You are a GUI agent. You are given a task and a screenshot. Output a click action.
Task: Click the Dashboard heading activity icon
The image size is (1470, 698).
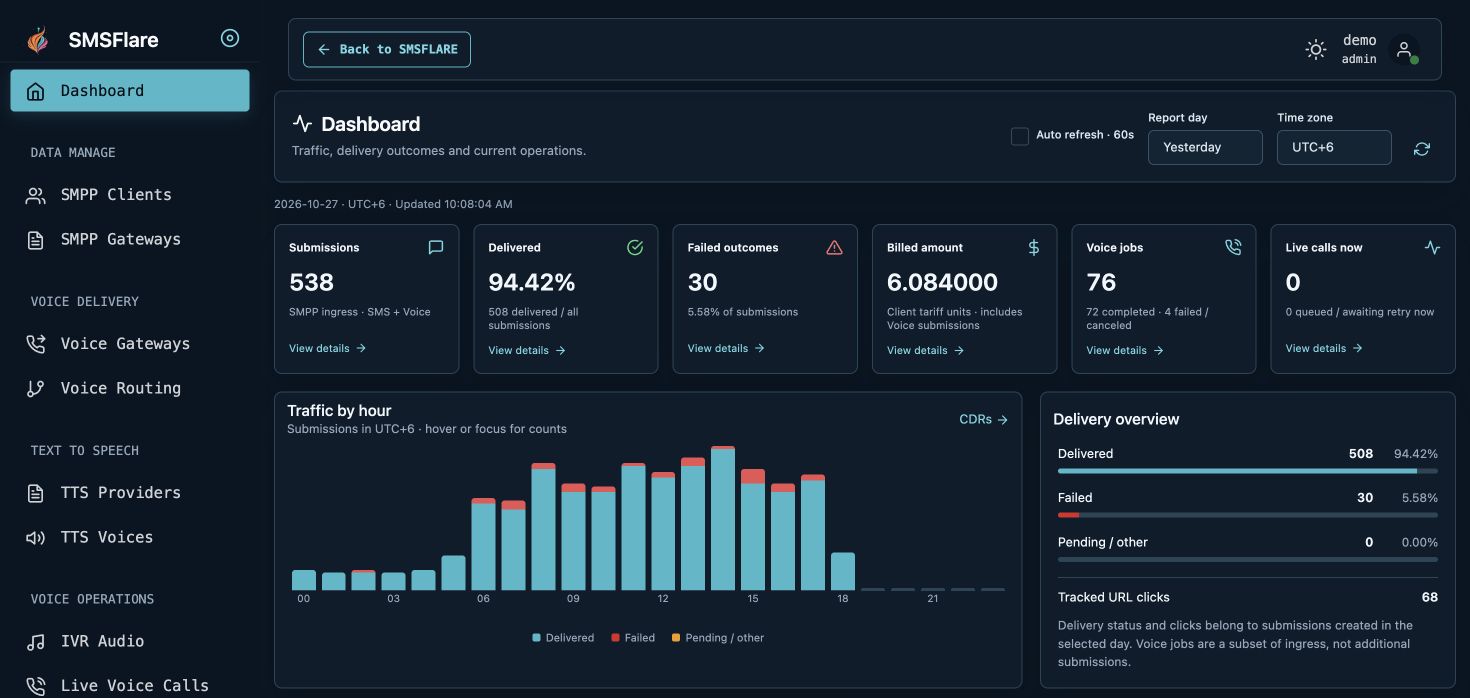(x=302, y=124)
